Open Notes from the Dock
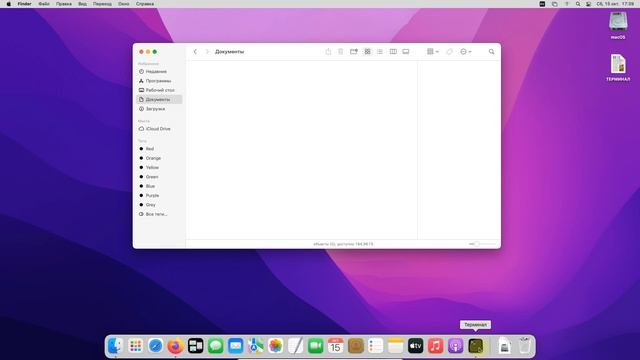640x360 pixels. pos(396,346)
